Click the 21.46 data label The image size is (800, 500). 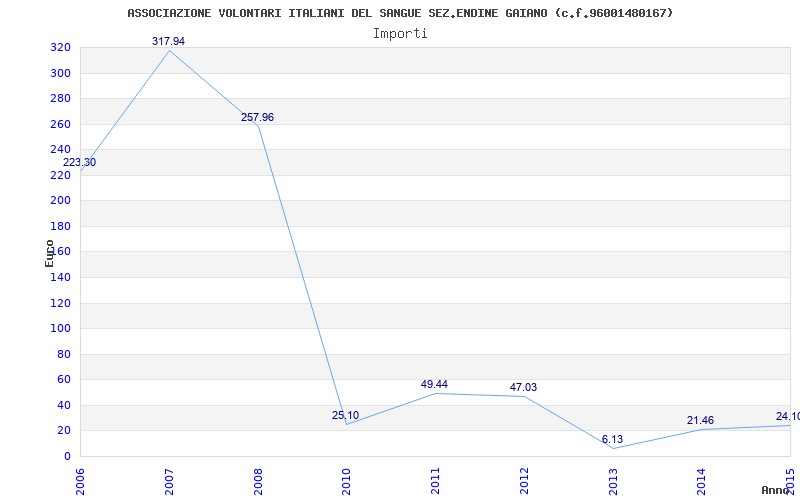700,420
